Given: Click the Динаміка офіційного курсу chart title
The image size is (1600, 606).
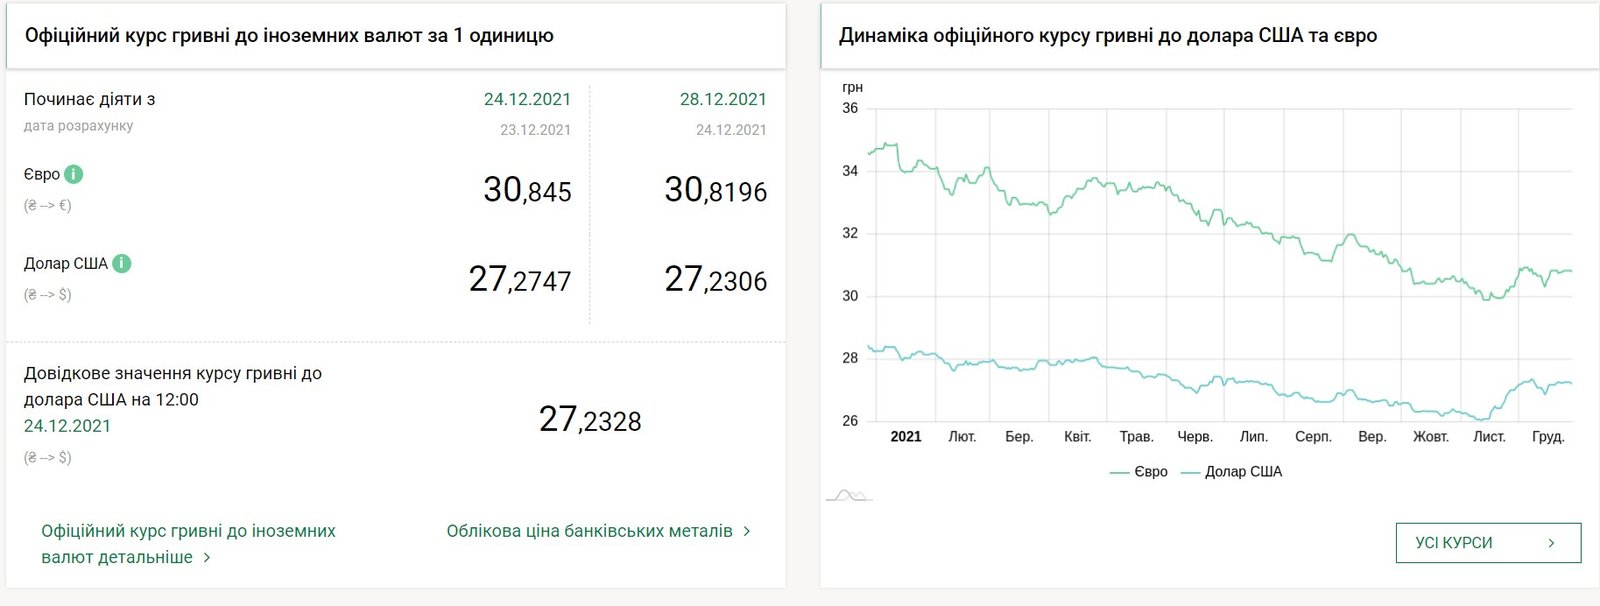Looking at the screenshot, I should coord(1108,36).
